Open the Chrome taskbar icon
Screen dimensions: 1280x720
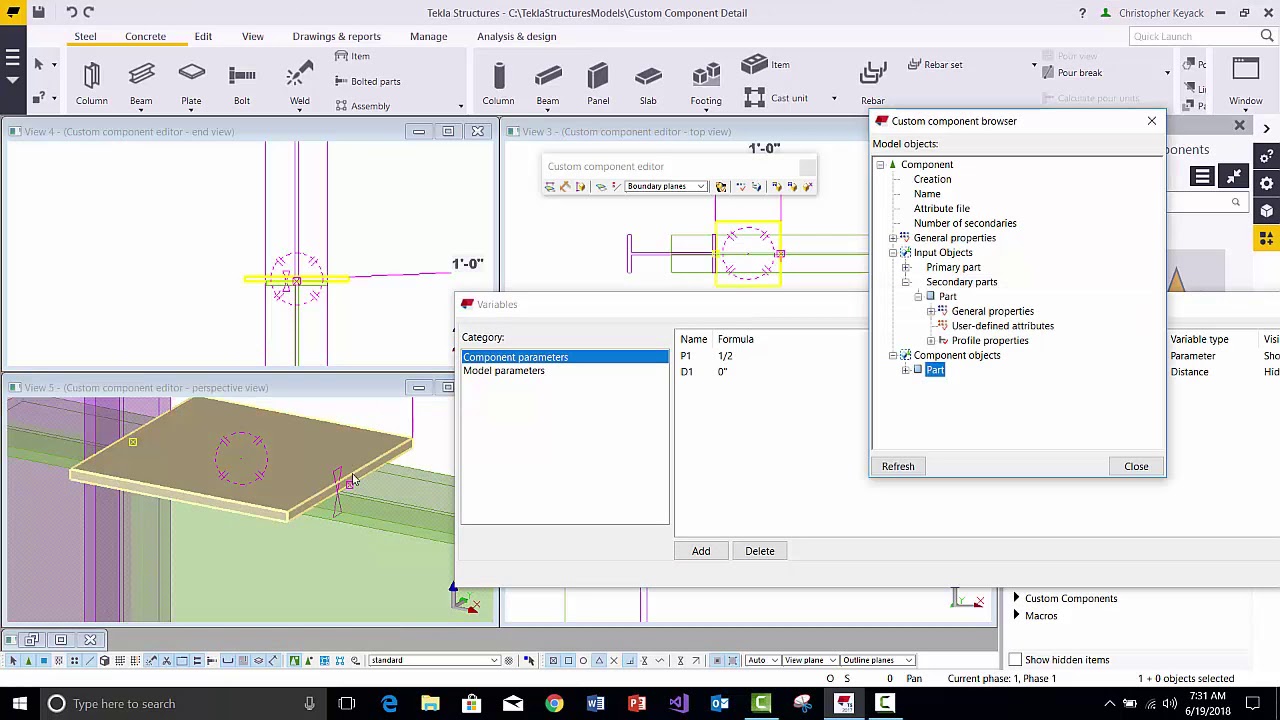click(554, 704)
